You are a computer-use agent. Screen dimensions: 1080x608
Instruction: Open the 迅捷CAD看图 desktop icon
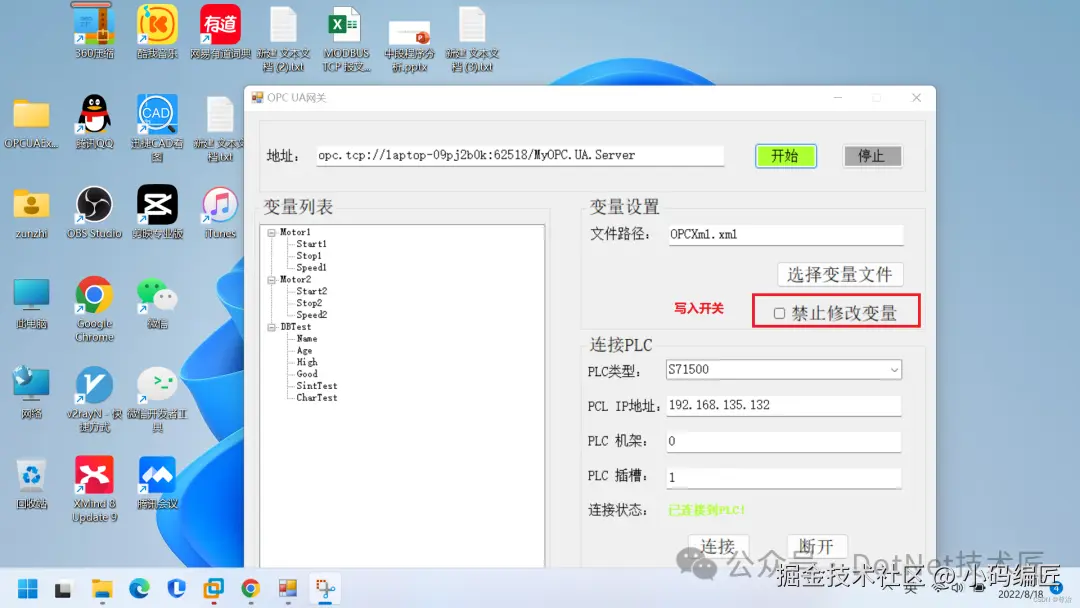click(157, 127)
